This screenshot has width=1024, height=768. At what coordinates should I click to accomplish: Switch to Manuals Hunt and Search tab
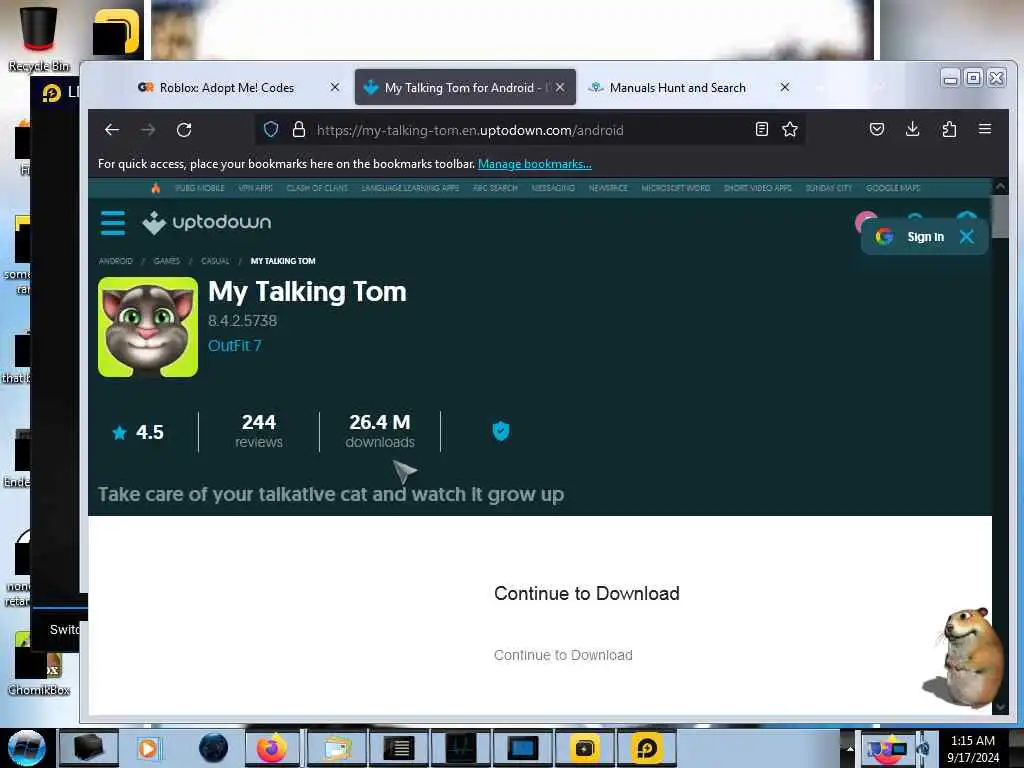677,88
